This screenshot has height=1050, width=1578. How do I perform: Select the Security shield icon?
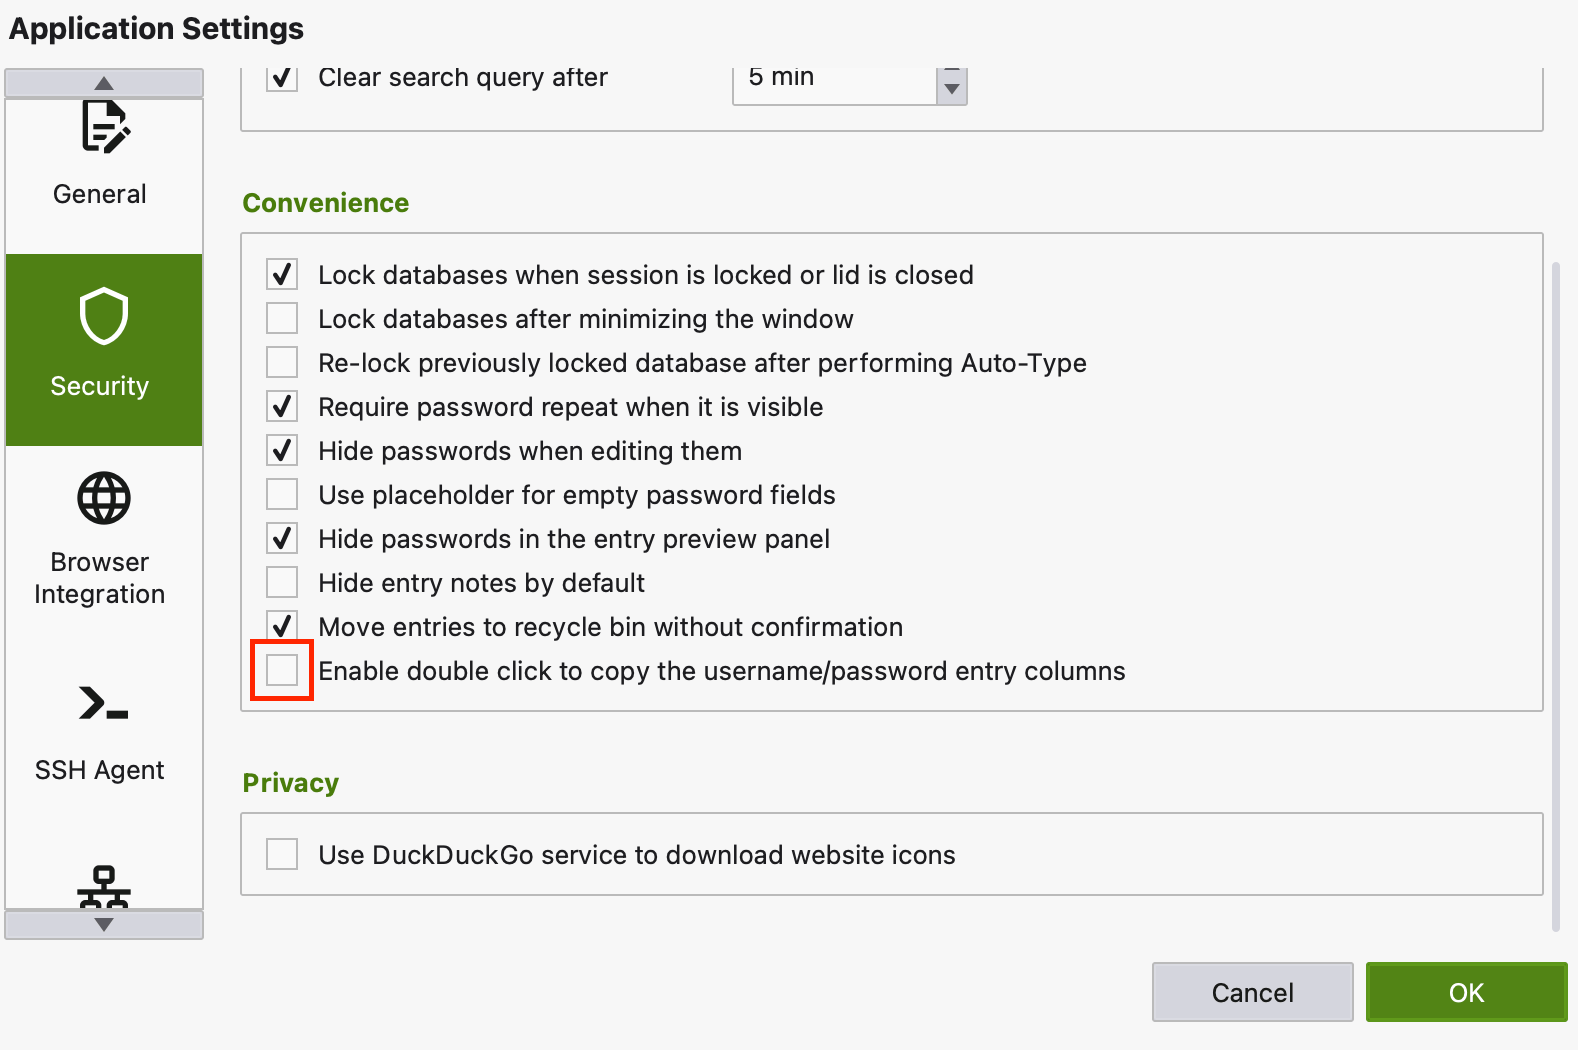(x=104, y=317)
